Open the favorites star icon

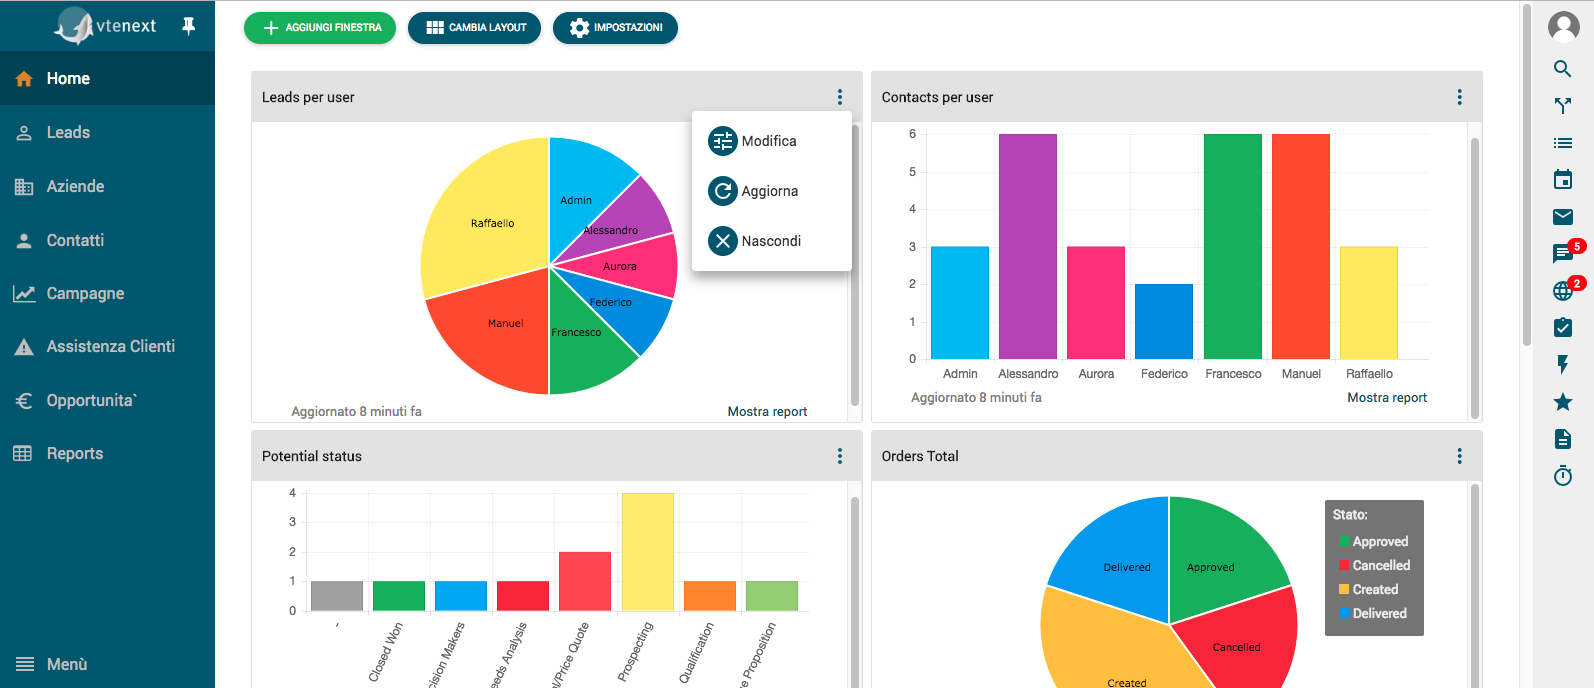coord(1563,402)
